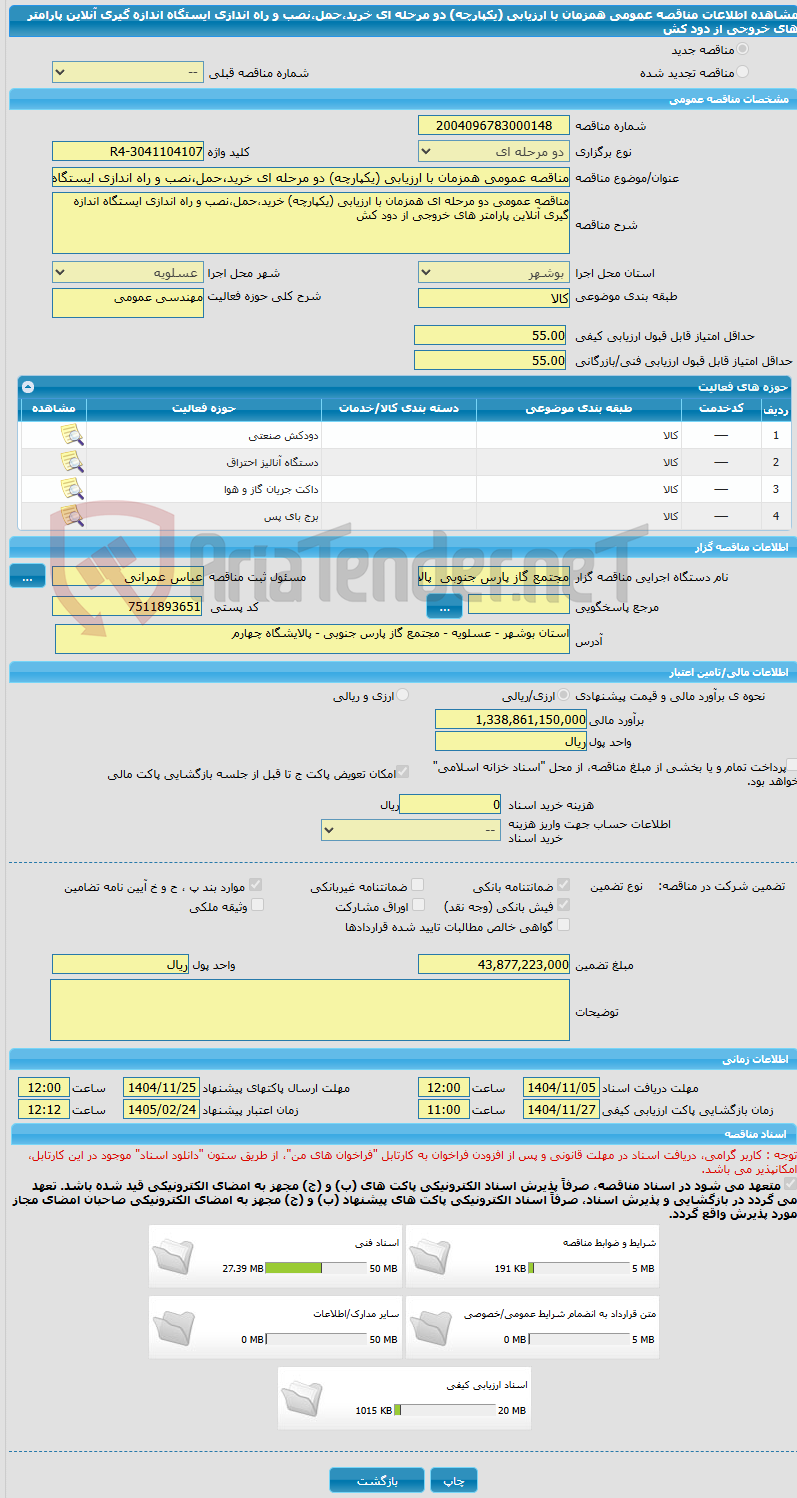View details of row 2 دستگاه آنالیز احتراق
This screenshot has width=797, height=1498.
71,462
